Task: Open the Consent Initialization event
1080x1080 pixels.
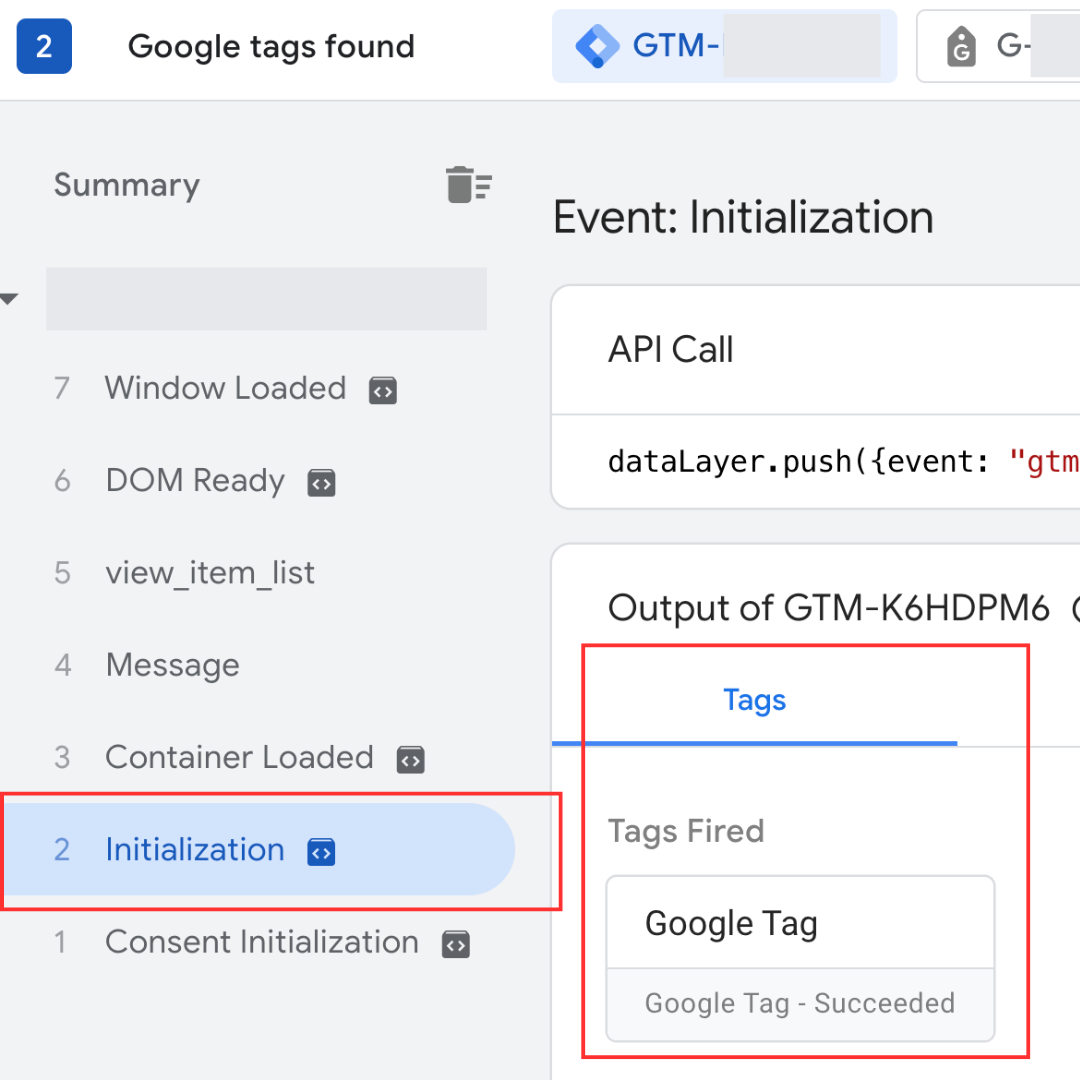Action: tap(262, 942)
